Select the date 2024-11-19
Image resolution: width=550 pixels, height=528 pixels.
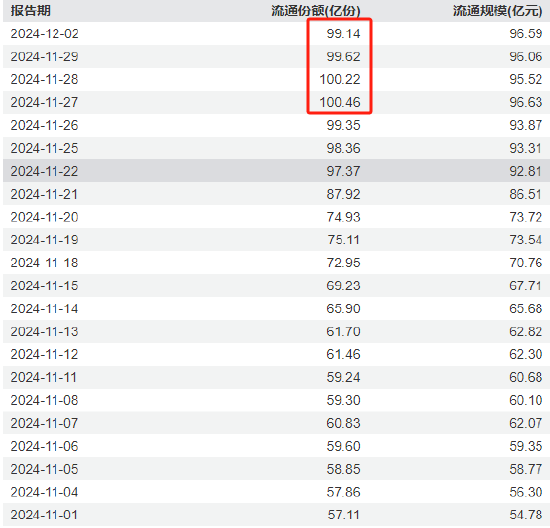tap(45, 240)
